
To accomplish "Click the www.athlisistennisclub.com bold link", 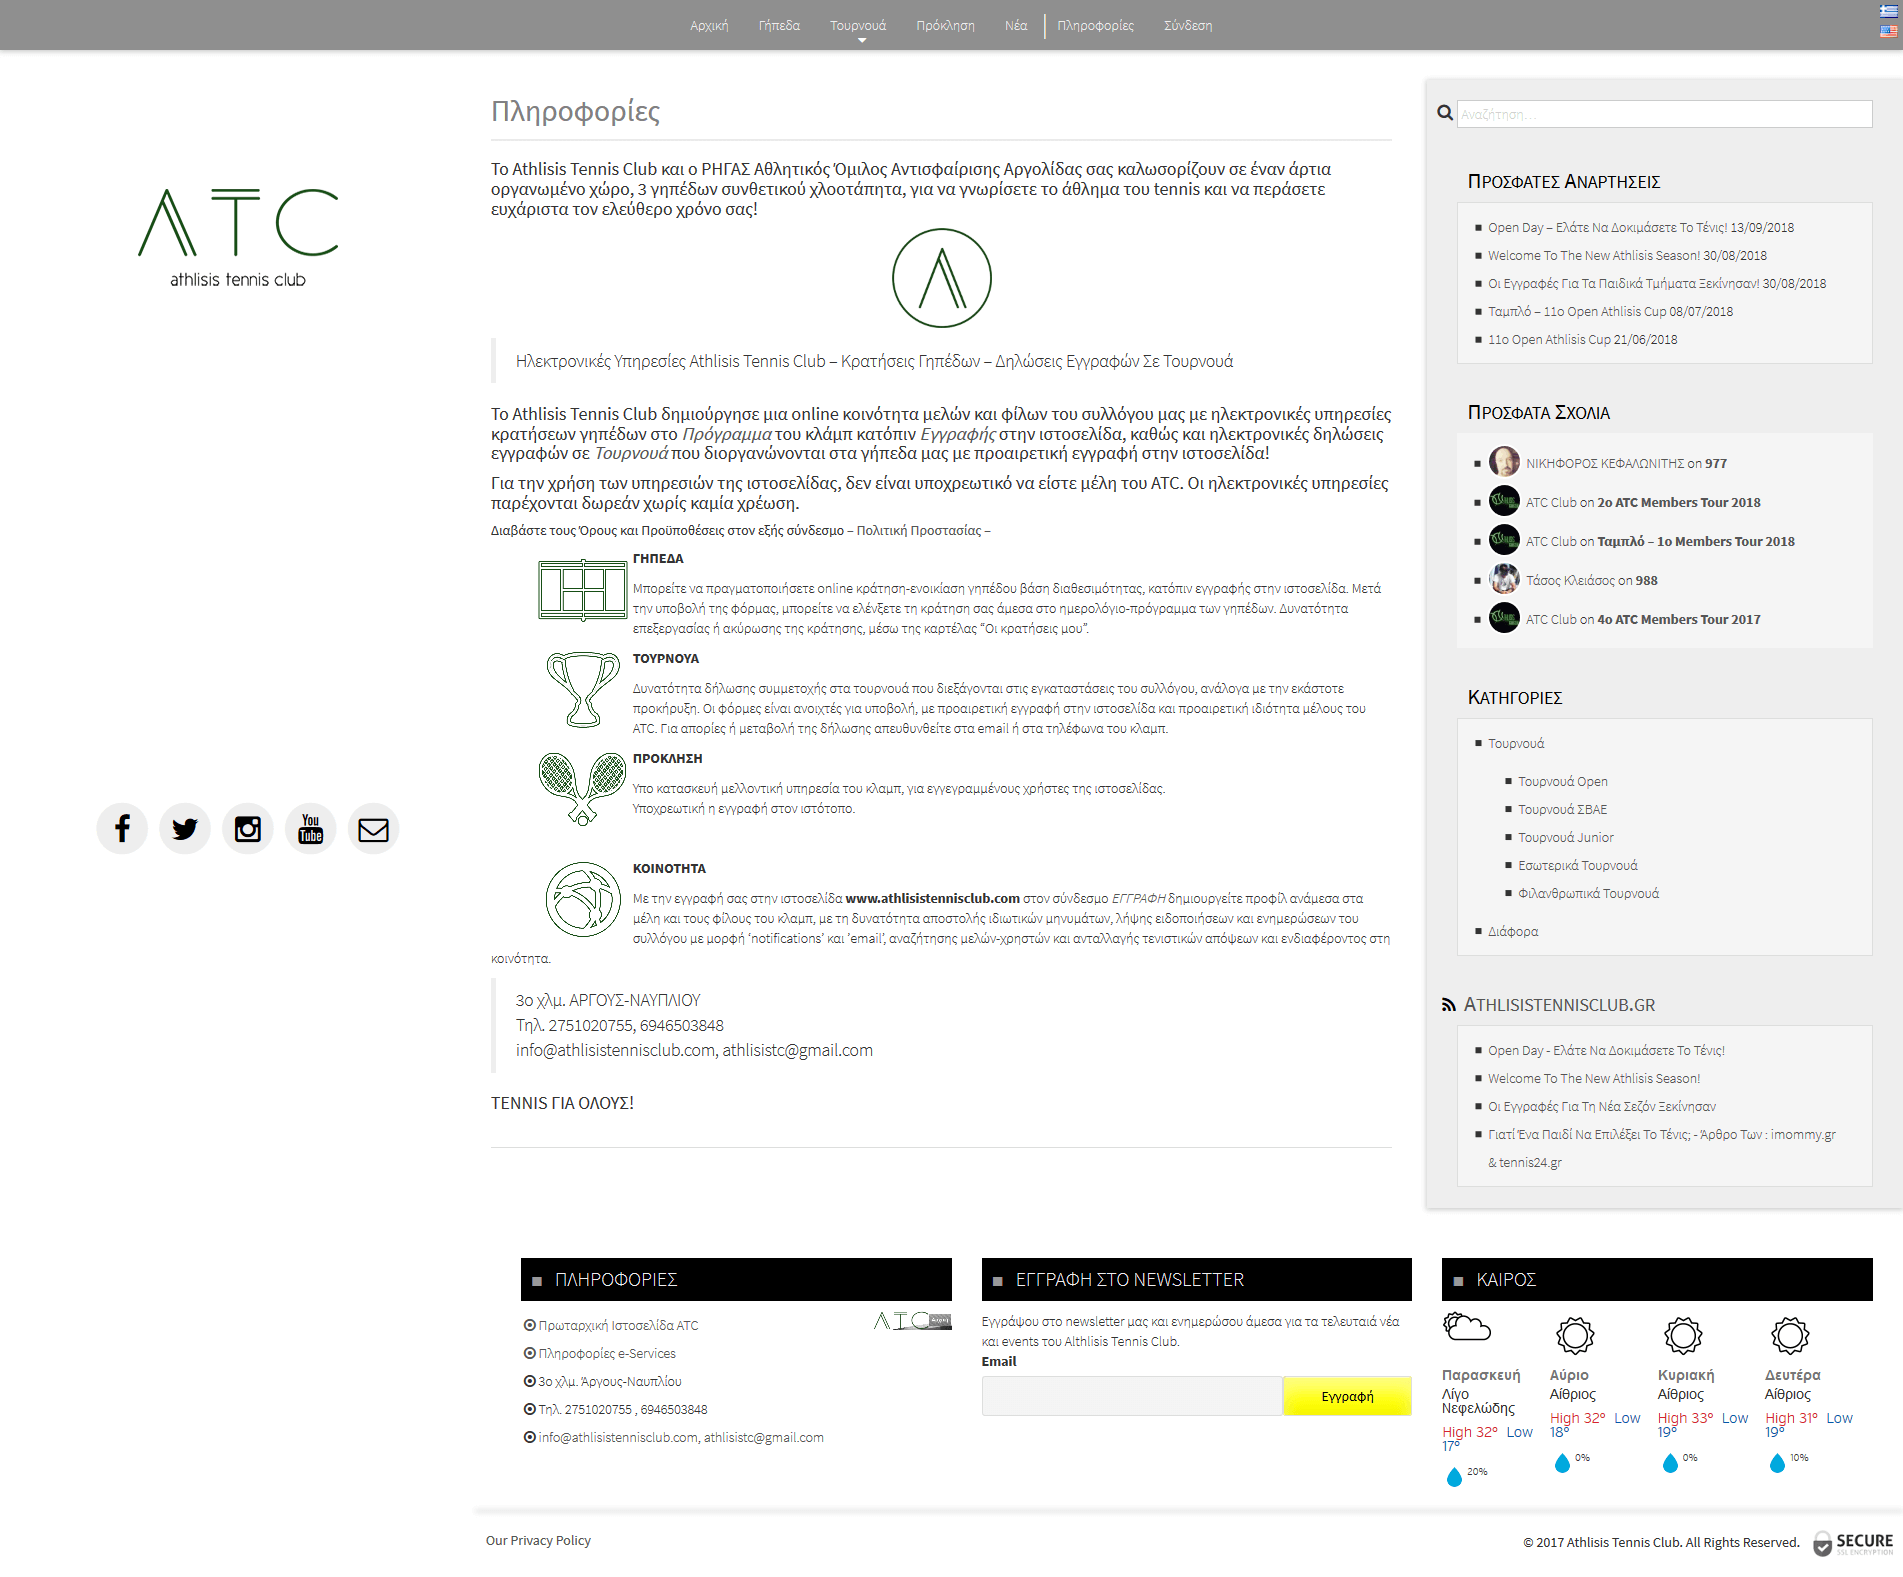I will (x=933, y=899).
